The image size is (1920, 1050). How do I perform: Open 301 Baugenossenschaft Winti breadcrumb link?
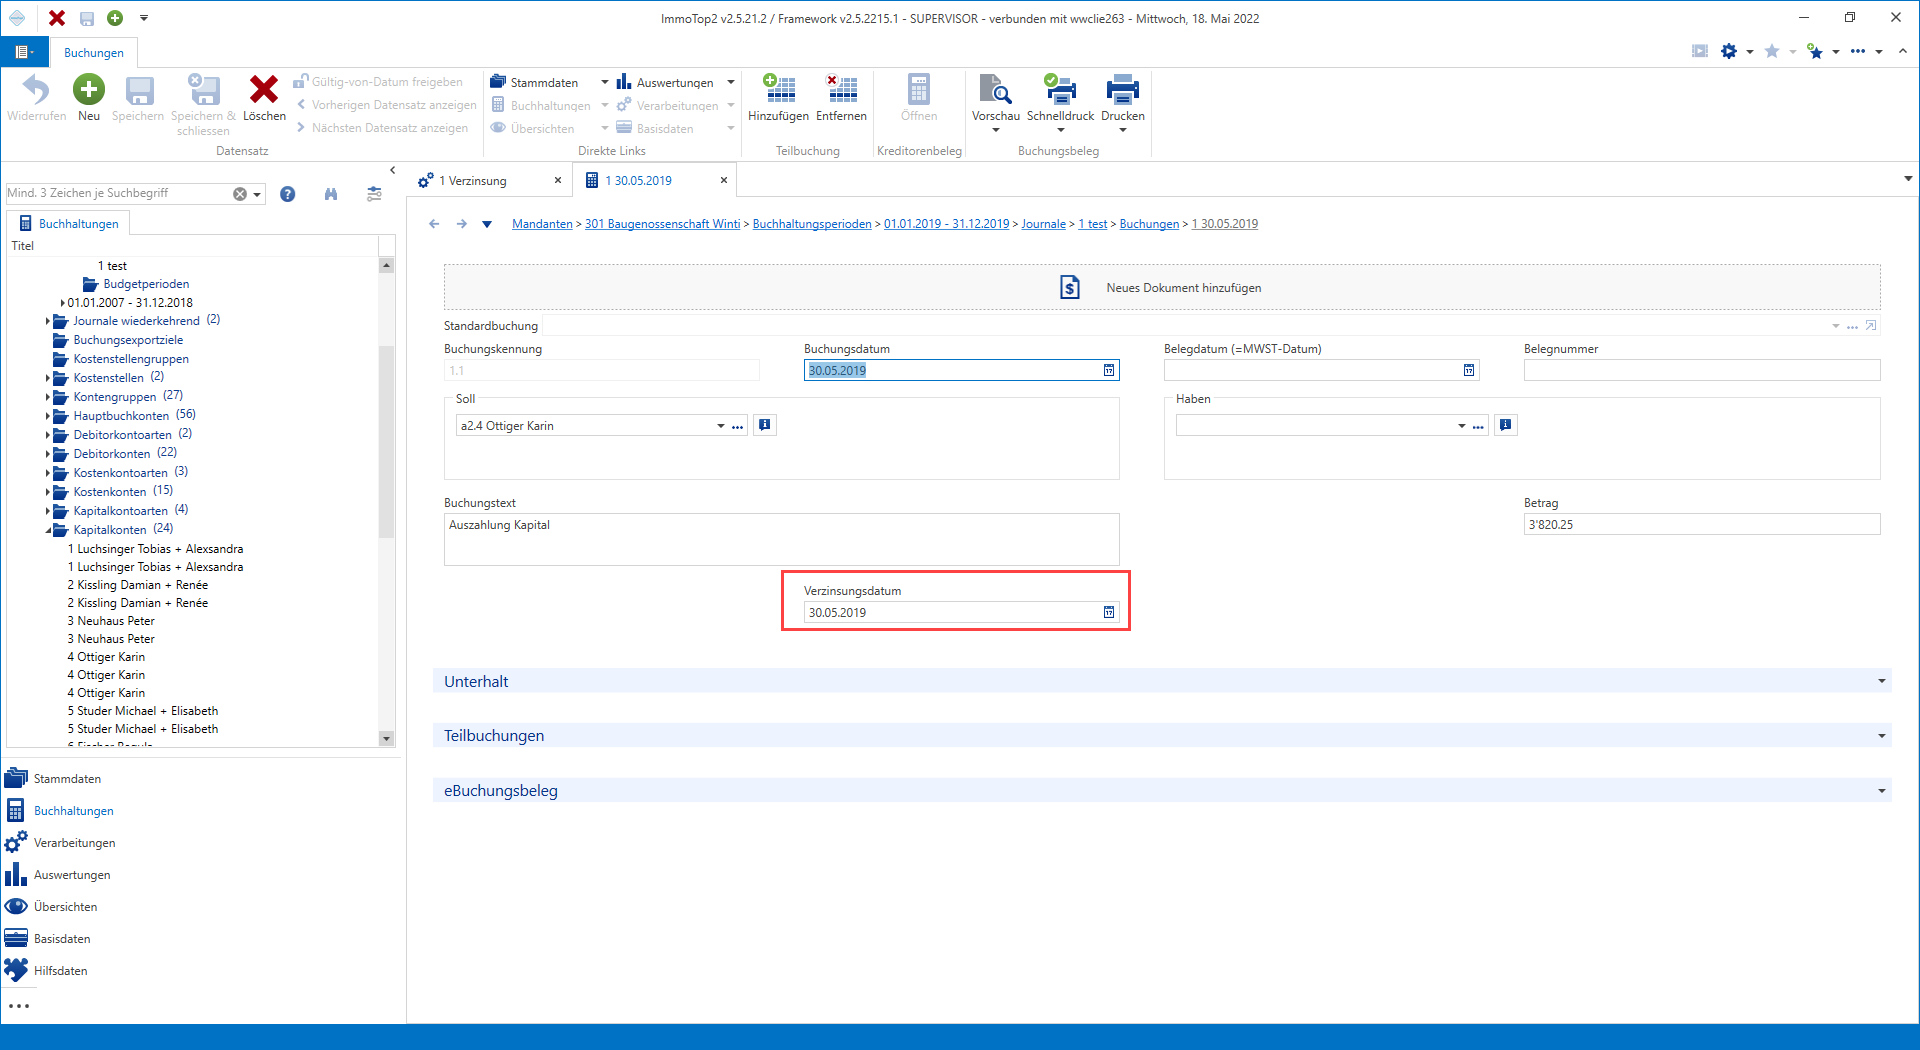coord(662,224)
